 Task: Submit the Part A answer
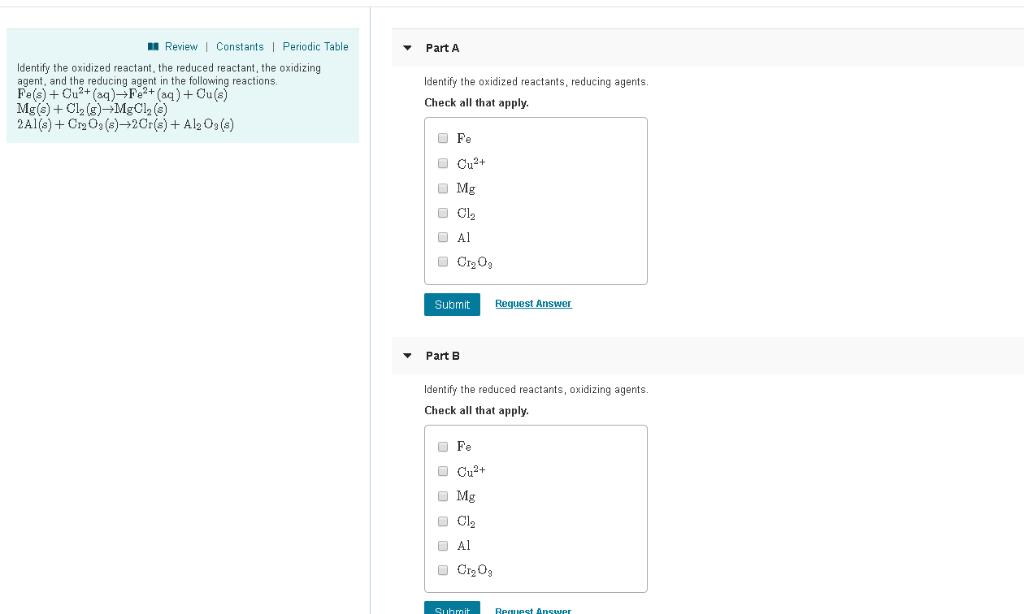[452, 304]
